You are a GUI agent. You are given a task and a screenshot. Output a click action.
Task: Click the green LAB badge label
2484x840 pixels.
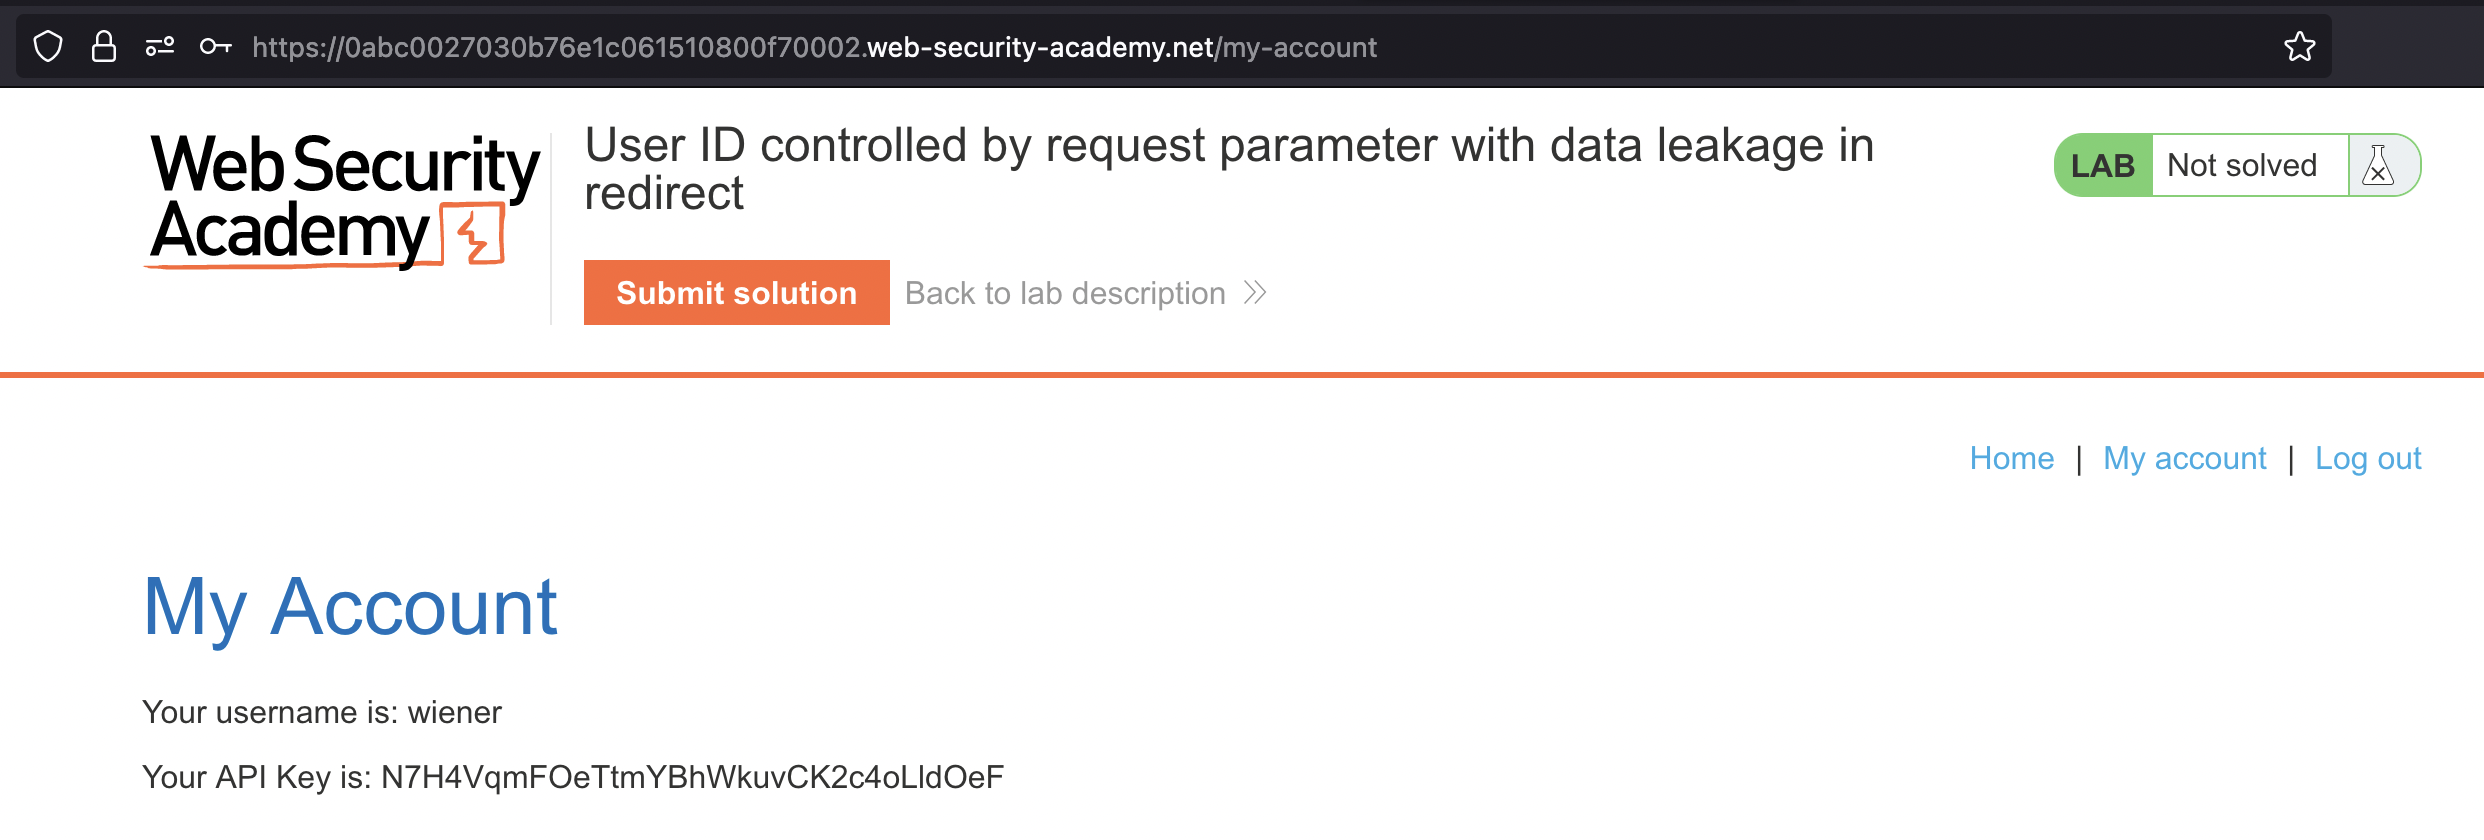tap(2103, 166)
